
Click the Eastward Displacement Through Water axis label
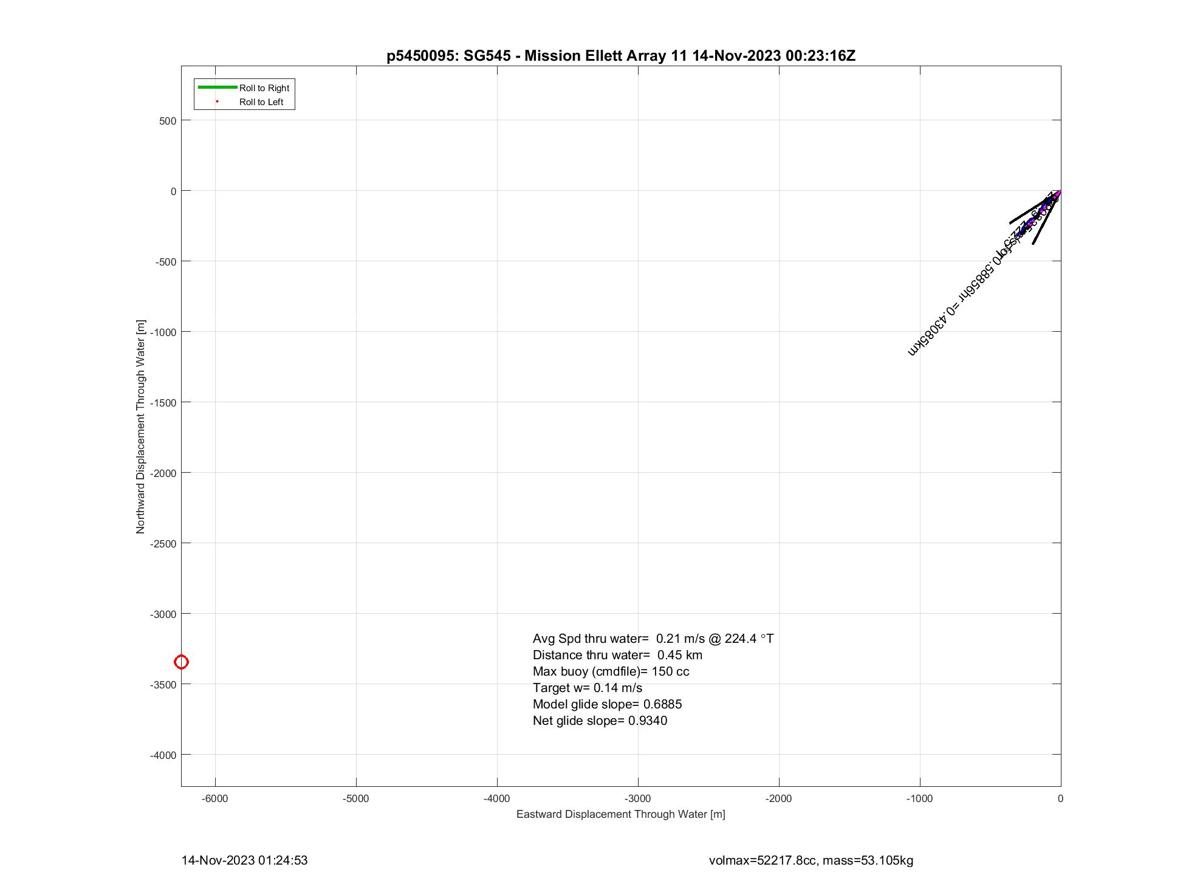pos(621,814)
